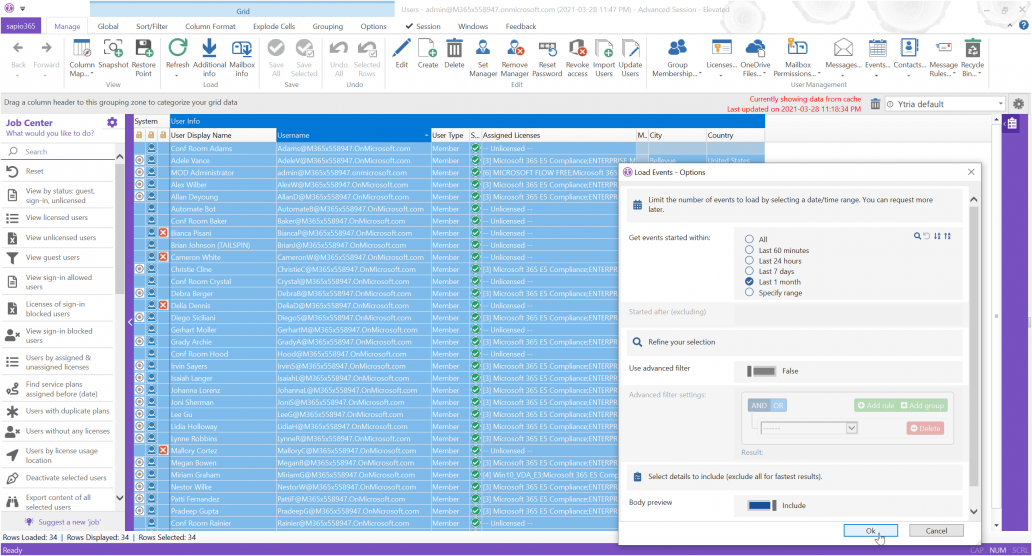
Task: Select the 'All' events radio button
Action: [x=749, y=239]
